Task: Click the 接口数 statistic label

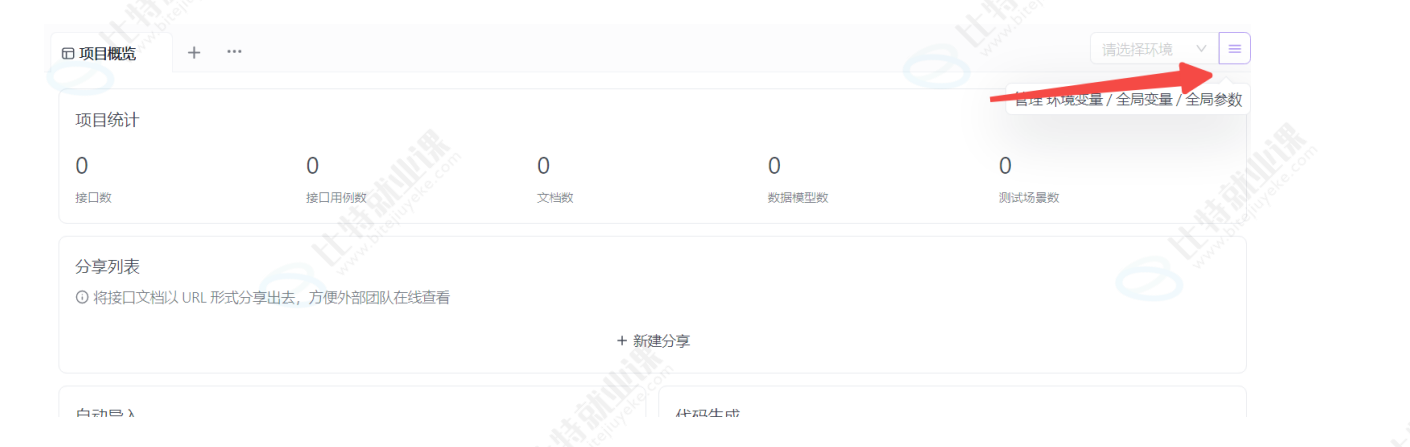Action: (x=94, y=197)
